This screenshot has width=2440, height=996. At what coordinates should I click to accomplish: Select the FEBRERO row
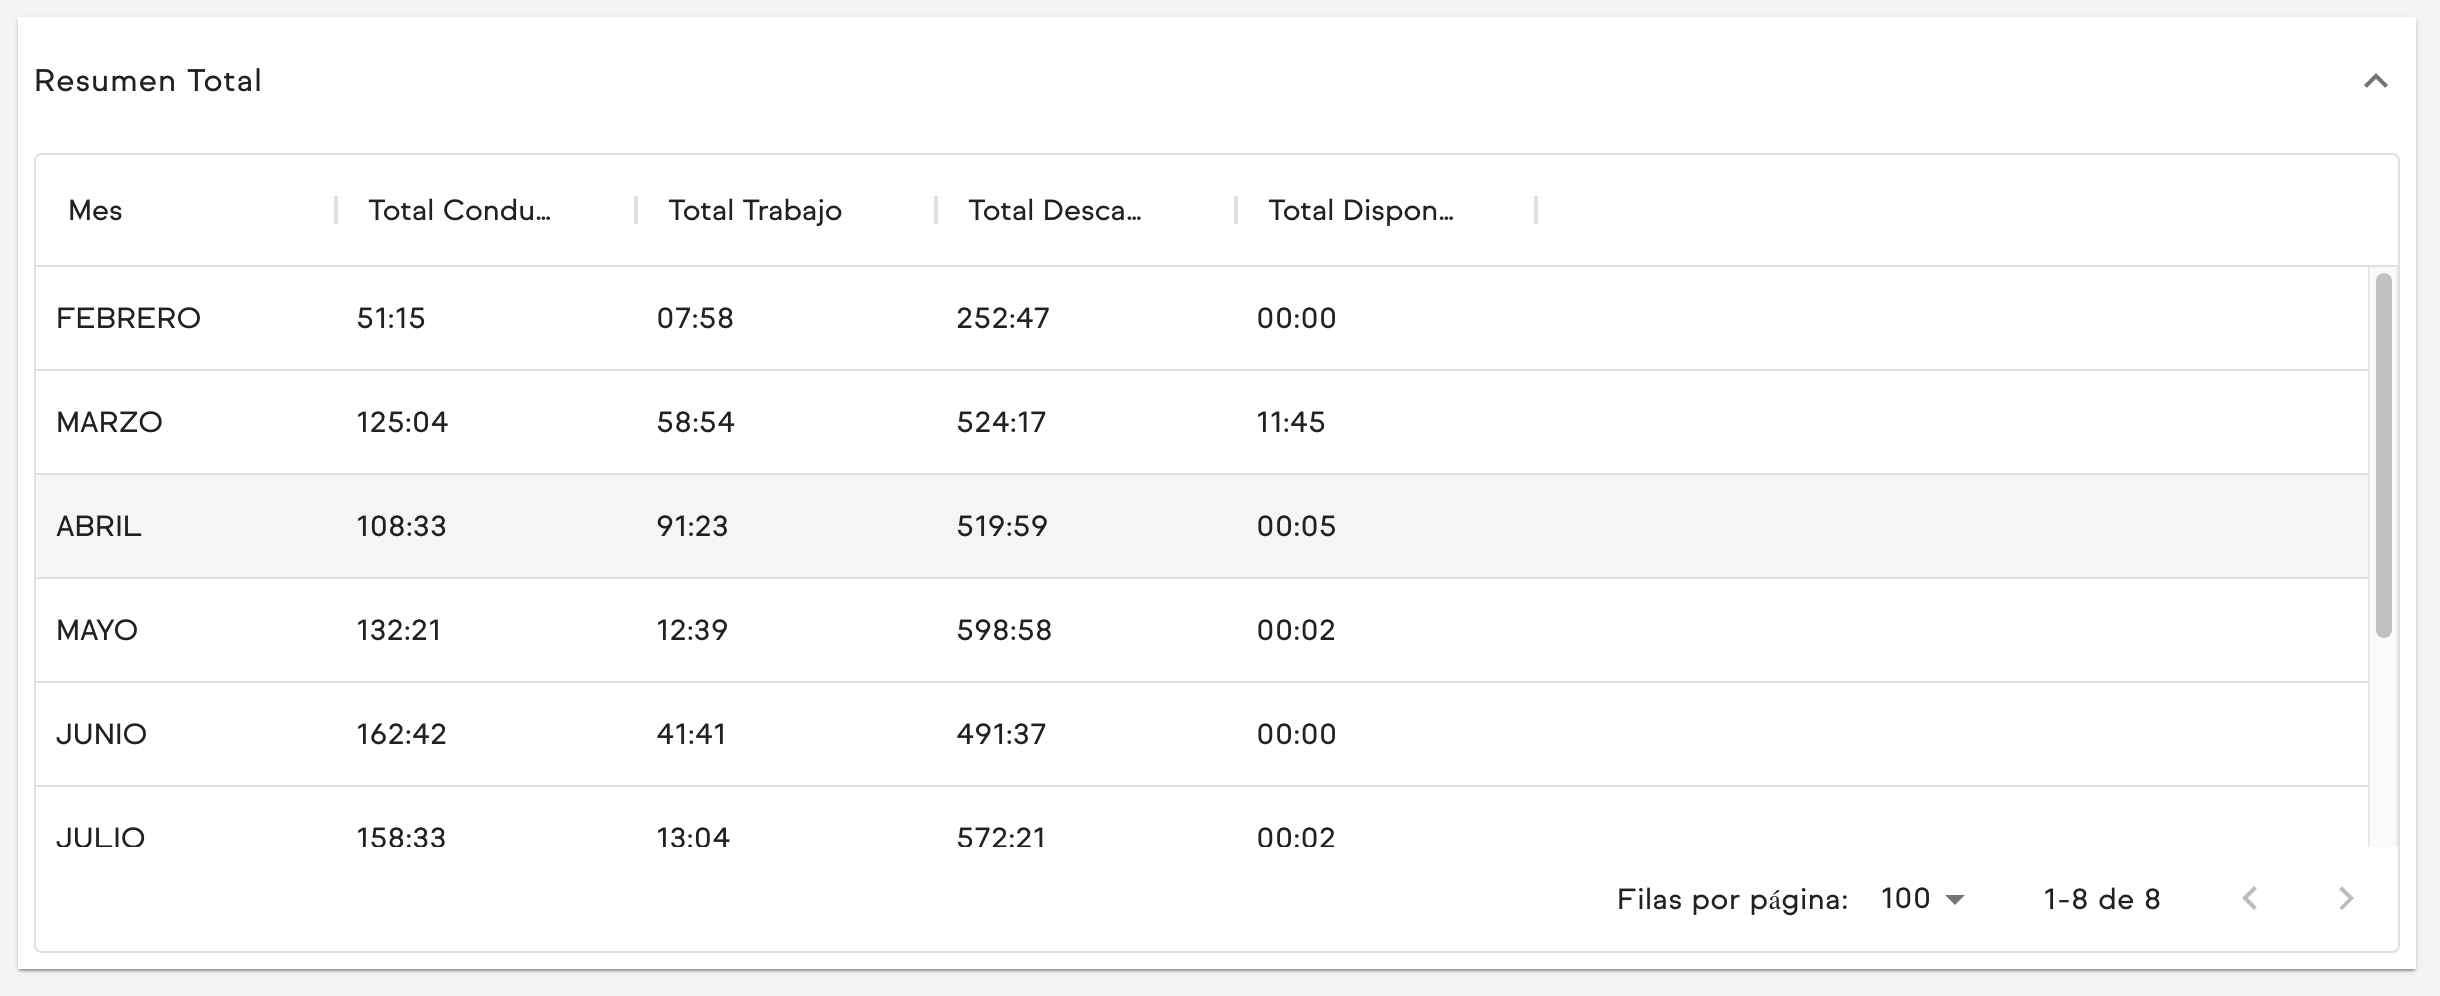click(128, 318)
